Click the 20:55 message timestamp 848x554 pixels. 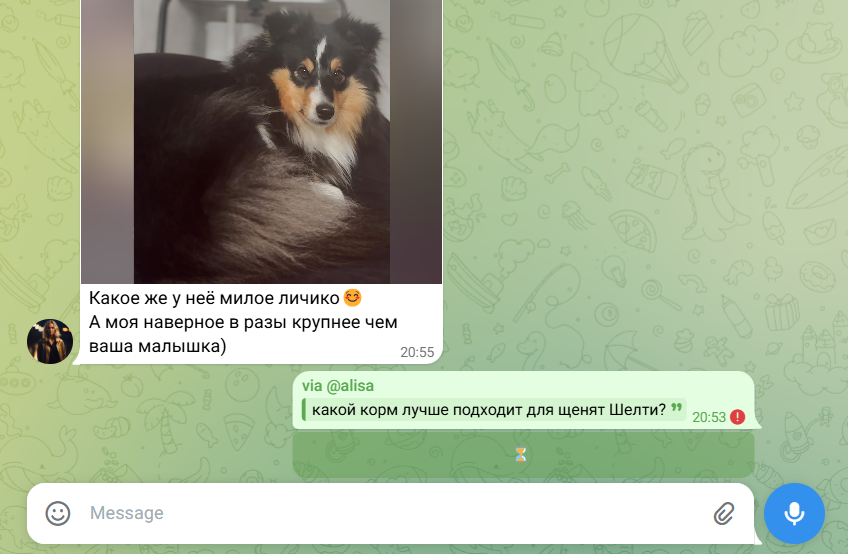[417, 352]
